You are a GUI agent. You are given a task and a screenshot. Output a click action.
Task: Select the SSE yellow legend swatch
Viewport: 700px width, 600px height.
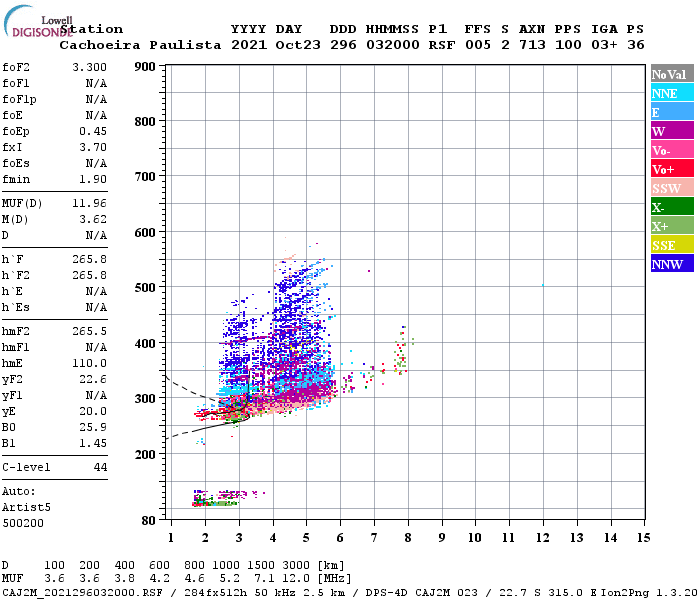pos(672,245)
